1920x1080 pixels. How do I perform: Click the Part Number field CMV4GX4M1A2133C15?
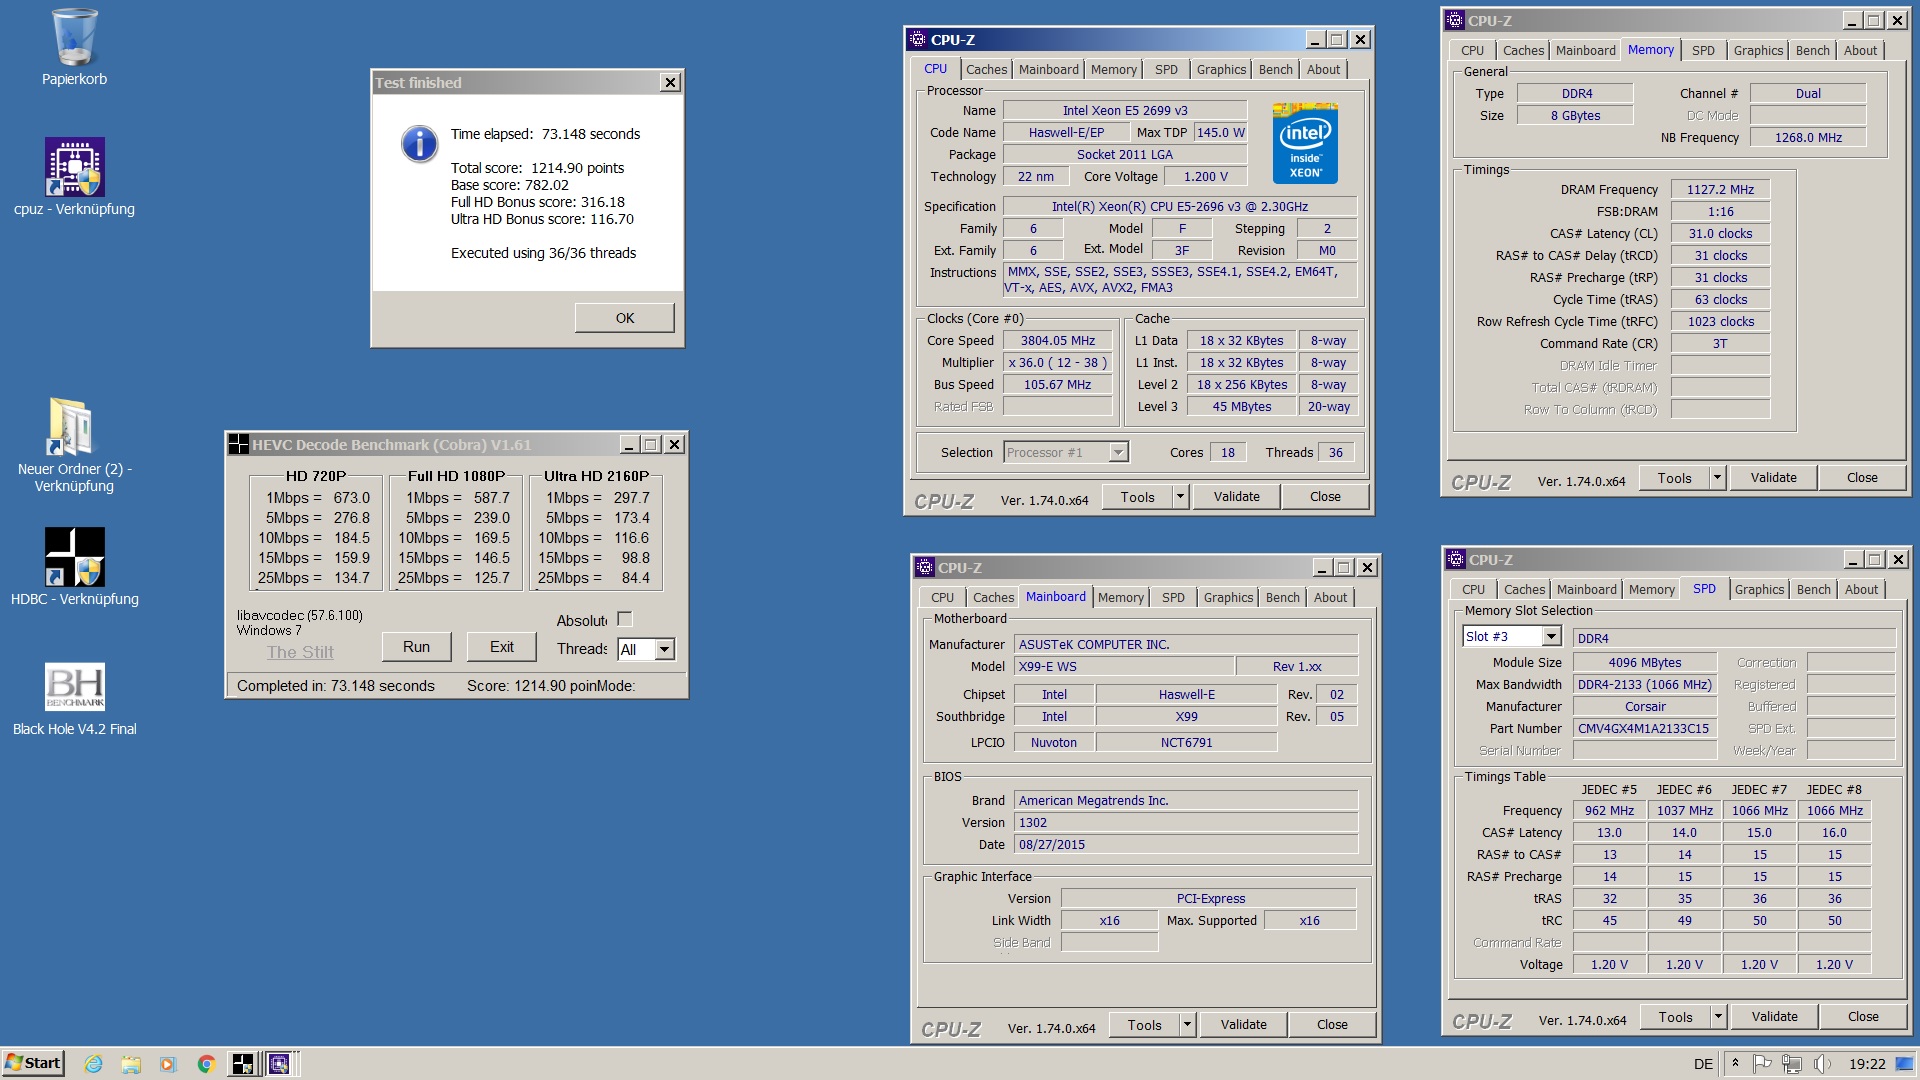pyautogui.click(x=1645, y=728)
